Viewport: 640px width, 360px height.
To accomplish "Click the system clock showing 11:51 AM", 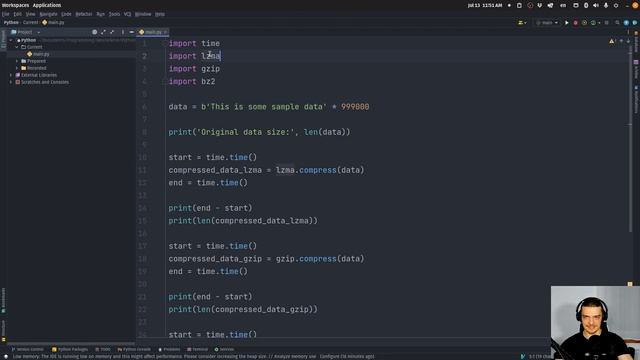I will [x=485, y=5].
